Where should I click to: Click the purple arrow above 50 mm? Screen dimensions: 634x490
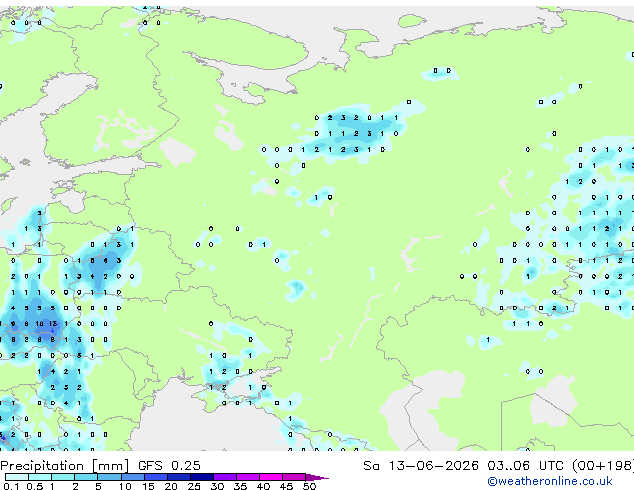pyautogui.click(x=317, y=477)
